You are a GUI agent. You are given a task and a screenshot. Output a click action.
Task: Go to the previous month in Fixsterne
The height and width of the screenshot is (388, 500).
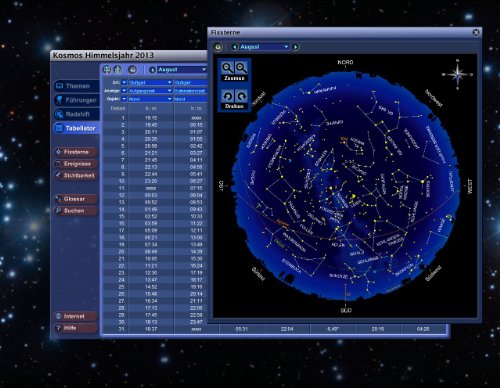point(235,47)
